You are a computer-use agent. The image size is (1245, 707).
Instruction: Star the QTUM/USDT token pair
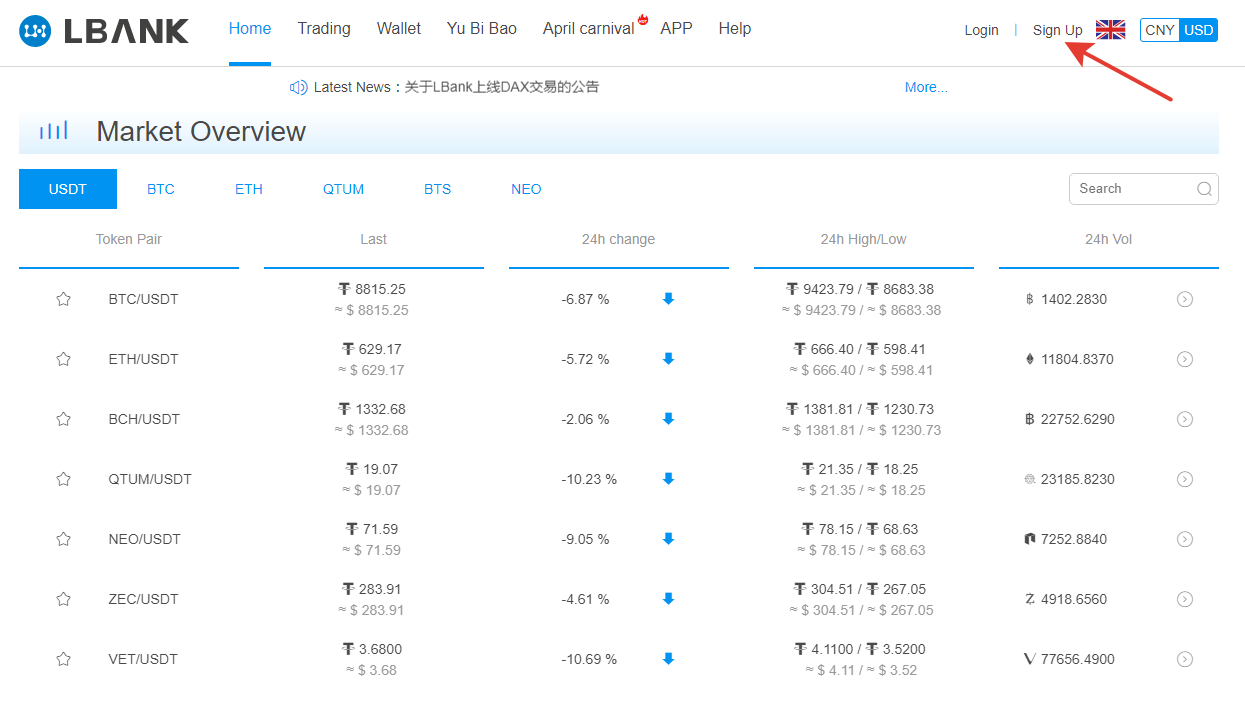coord(64,479)
